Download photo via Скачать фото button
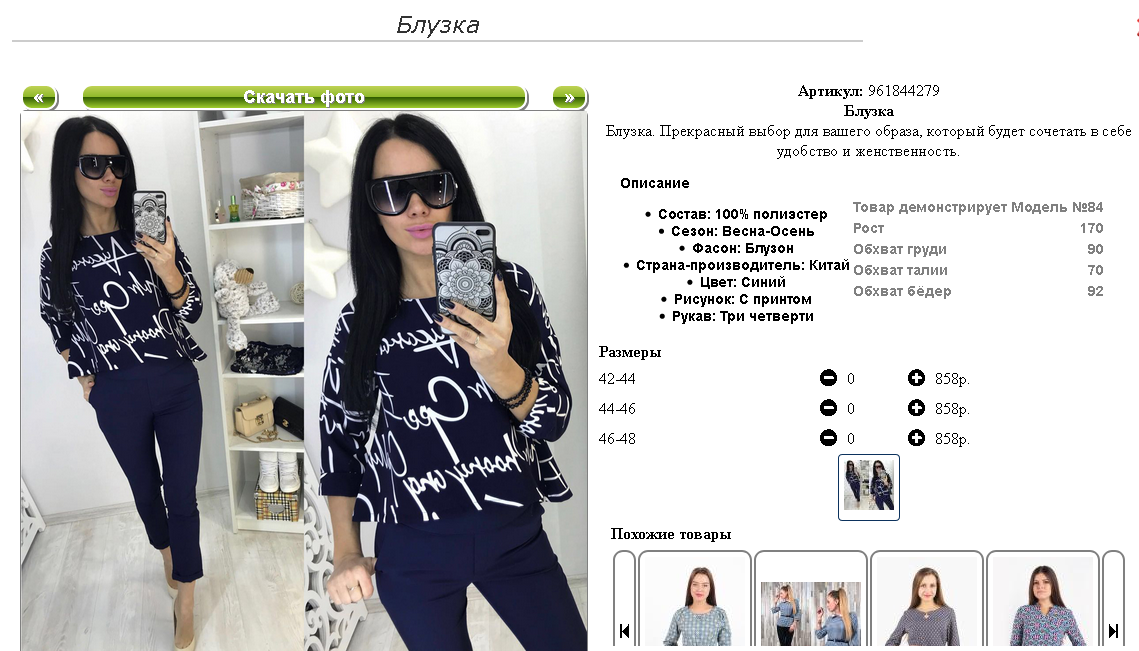 (x=304, y=97)
